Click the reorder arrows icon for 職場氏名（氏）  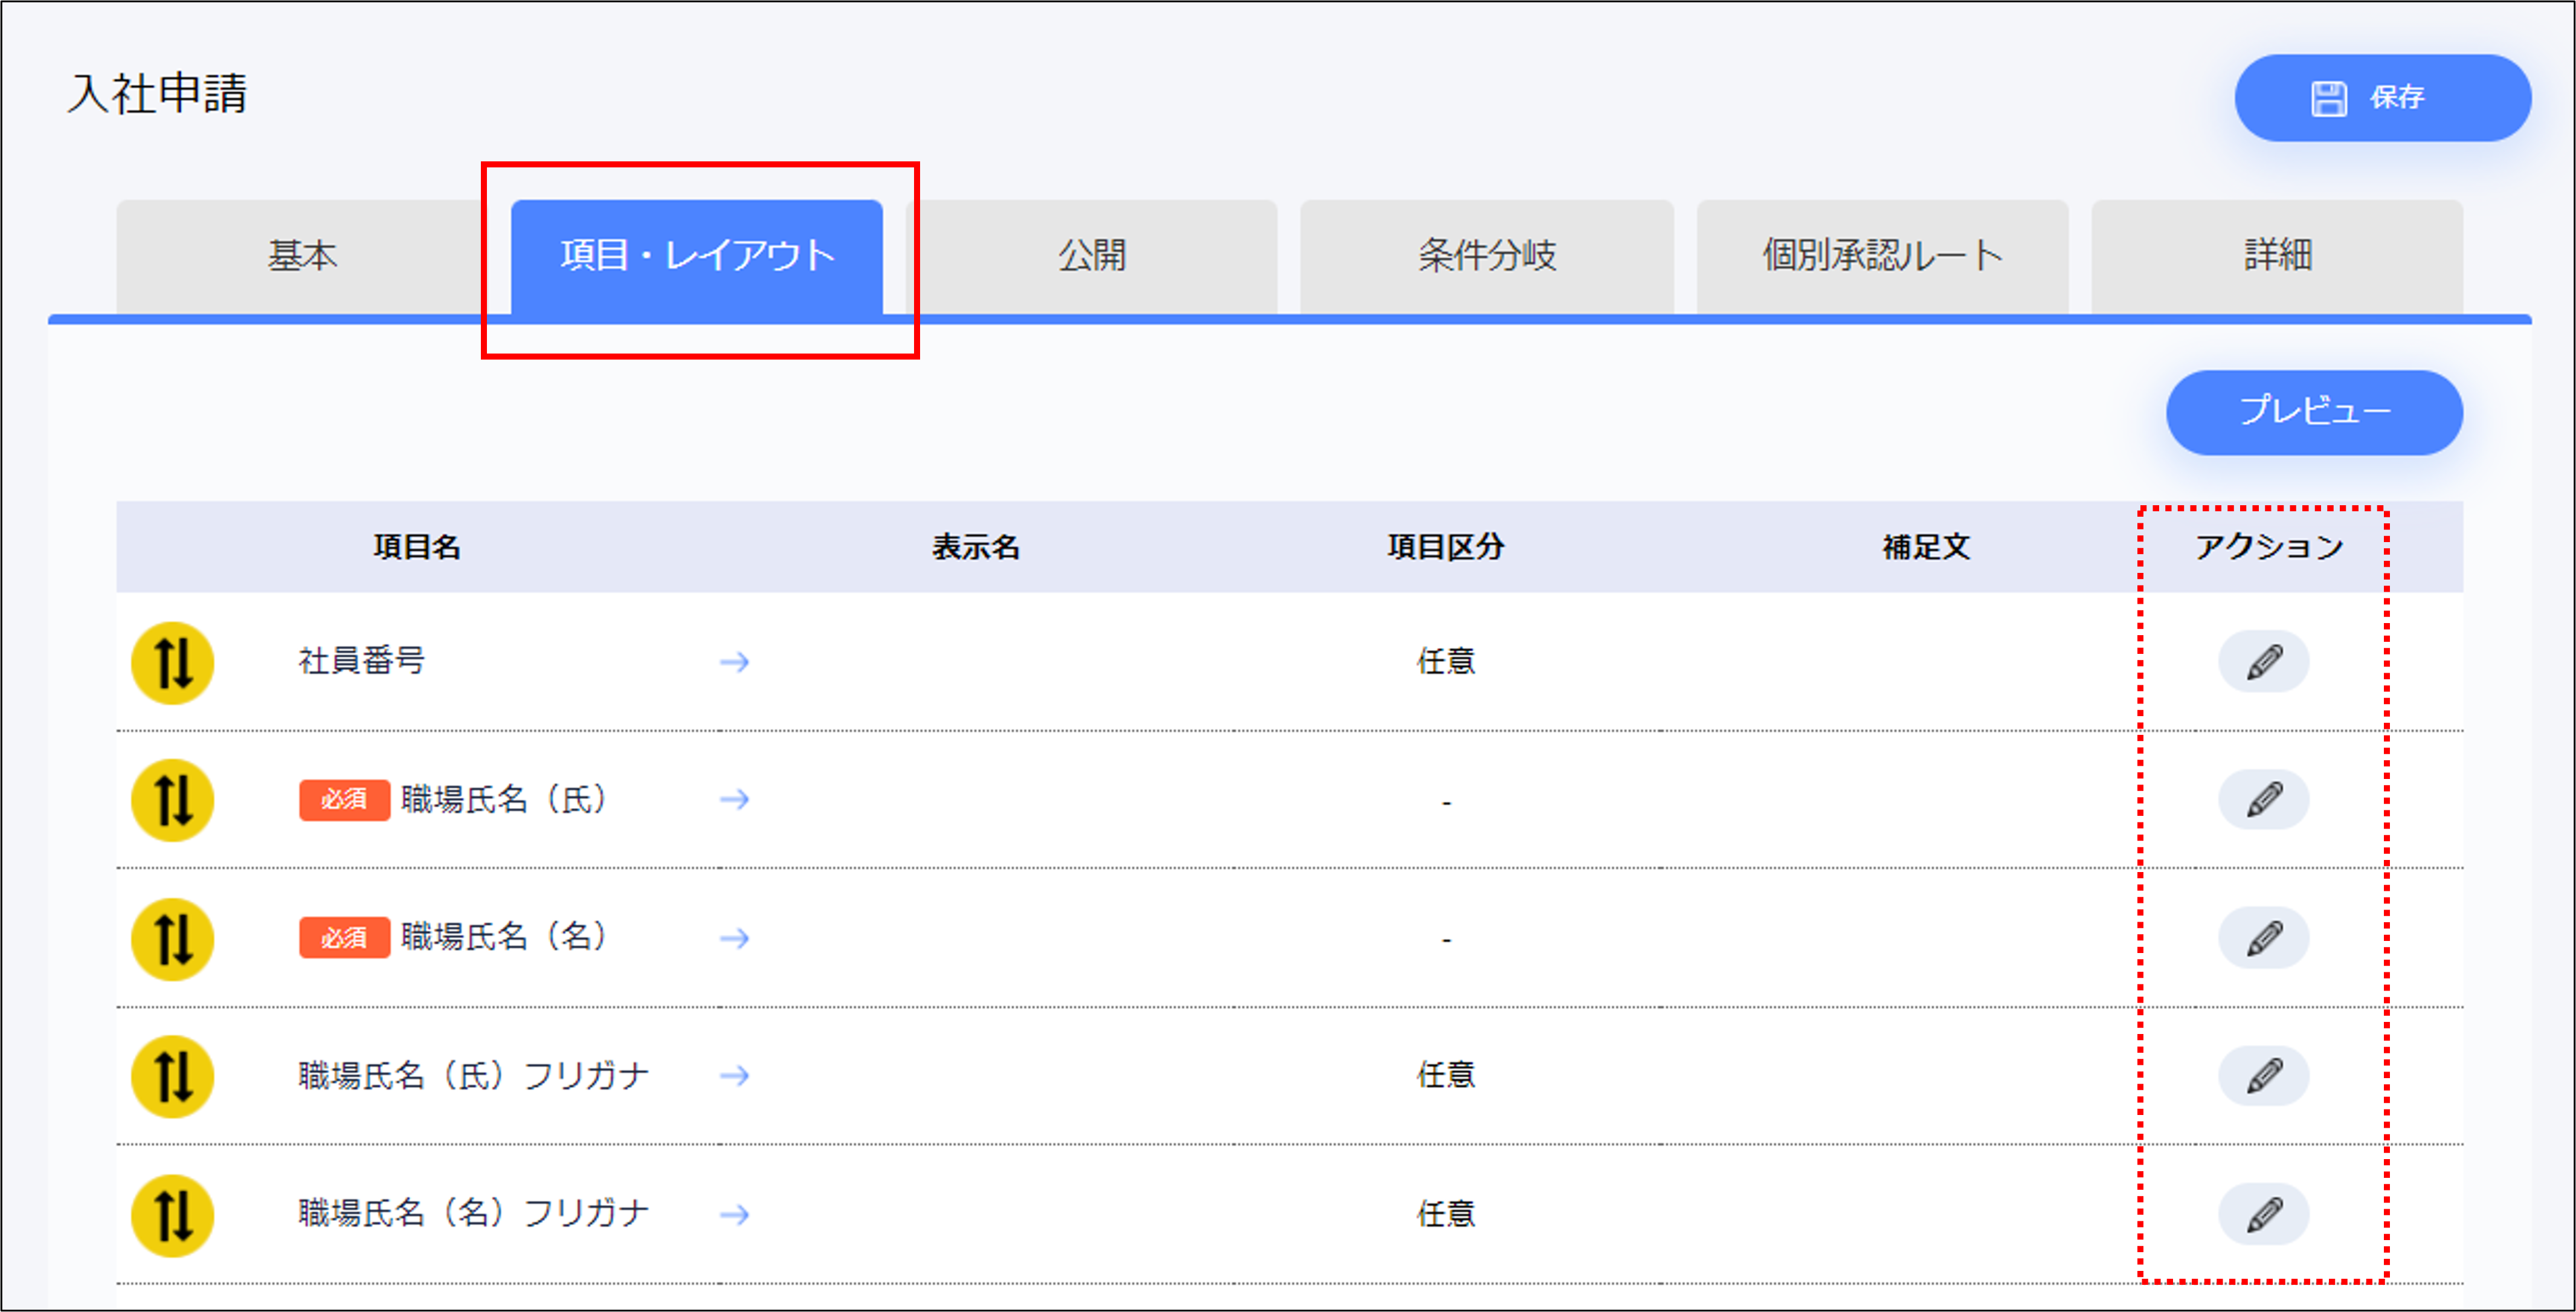172,799
